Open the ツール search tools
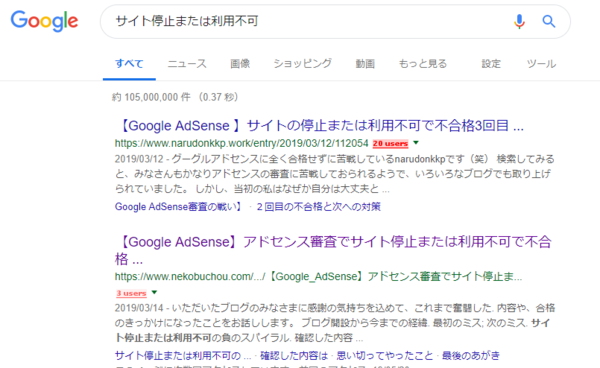The width and height of the screenshot is (600, 368). (x=541, y=64)
